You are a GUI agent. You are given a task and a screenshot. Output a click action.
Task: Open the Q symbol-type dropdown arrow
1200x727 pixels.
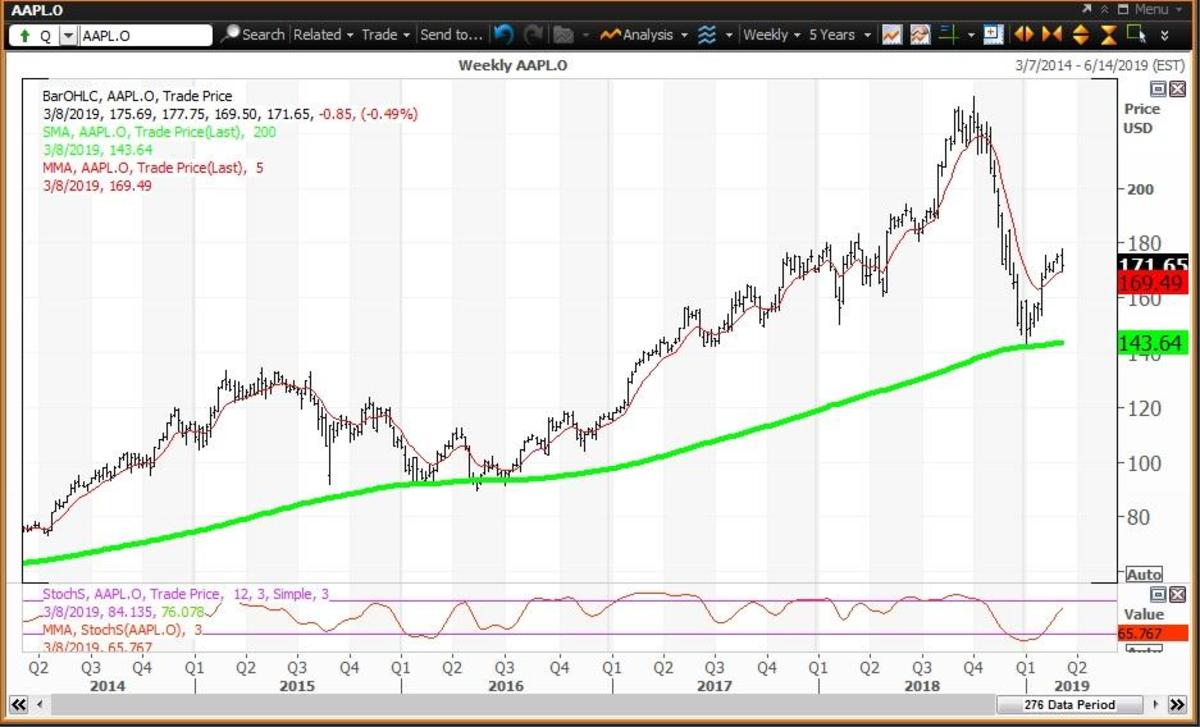pos(67,35)
